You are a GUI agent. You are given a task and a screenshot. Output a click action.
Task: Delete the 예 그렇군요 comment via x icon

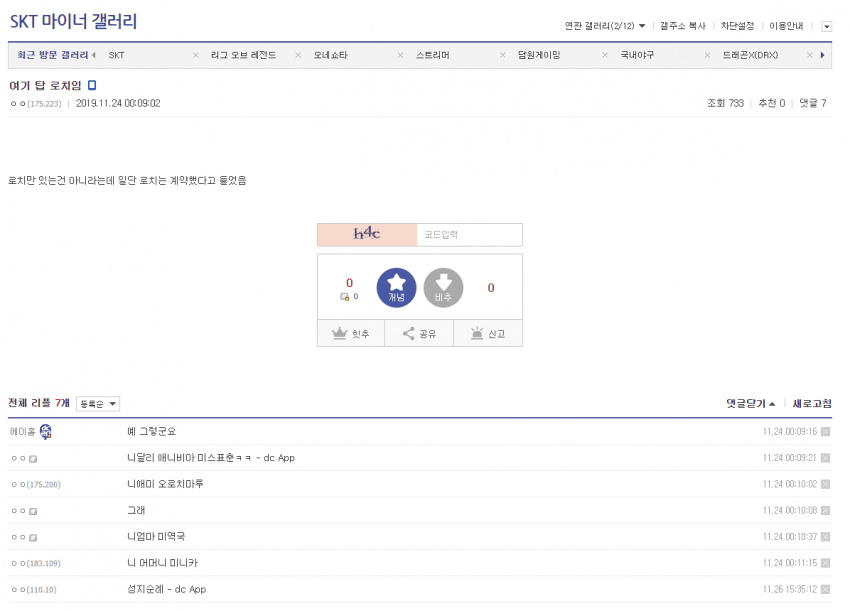pyautogui.click(x=825, y=432)
